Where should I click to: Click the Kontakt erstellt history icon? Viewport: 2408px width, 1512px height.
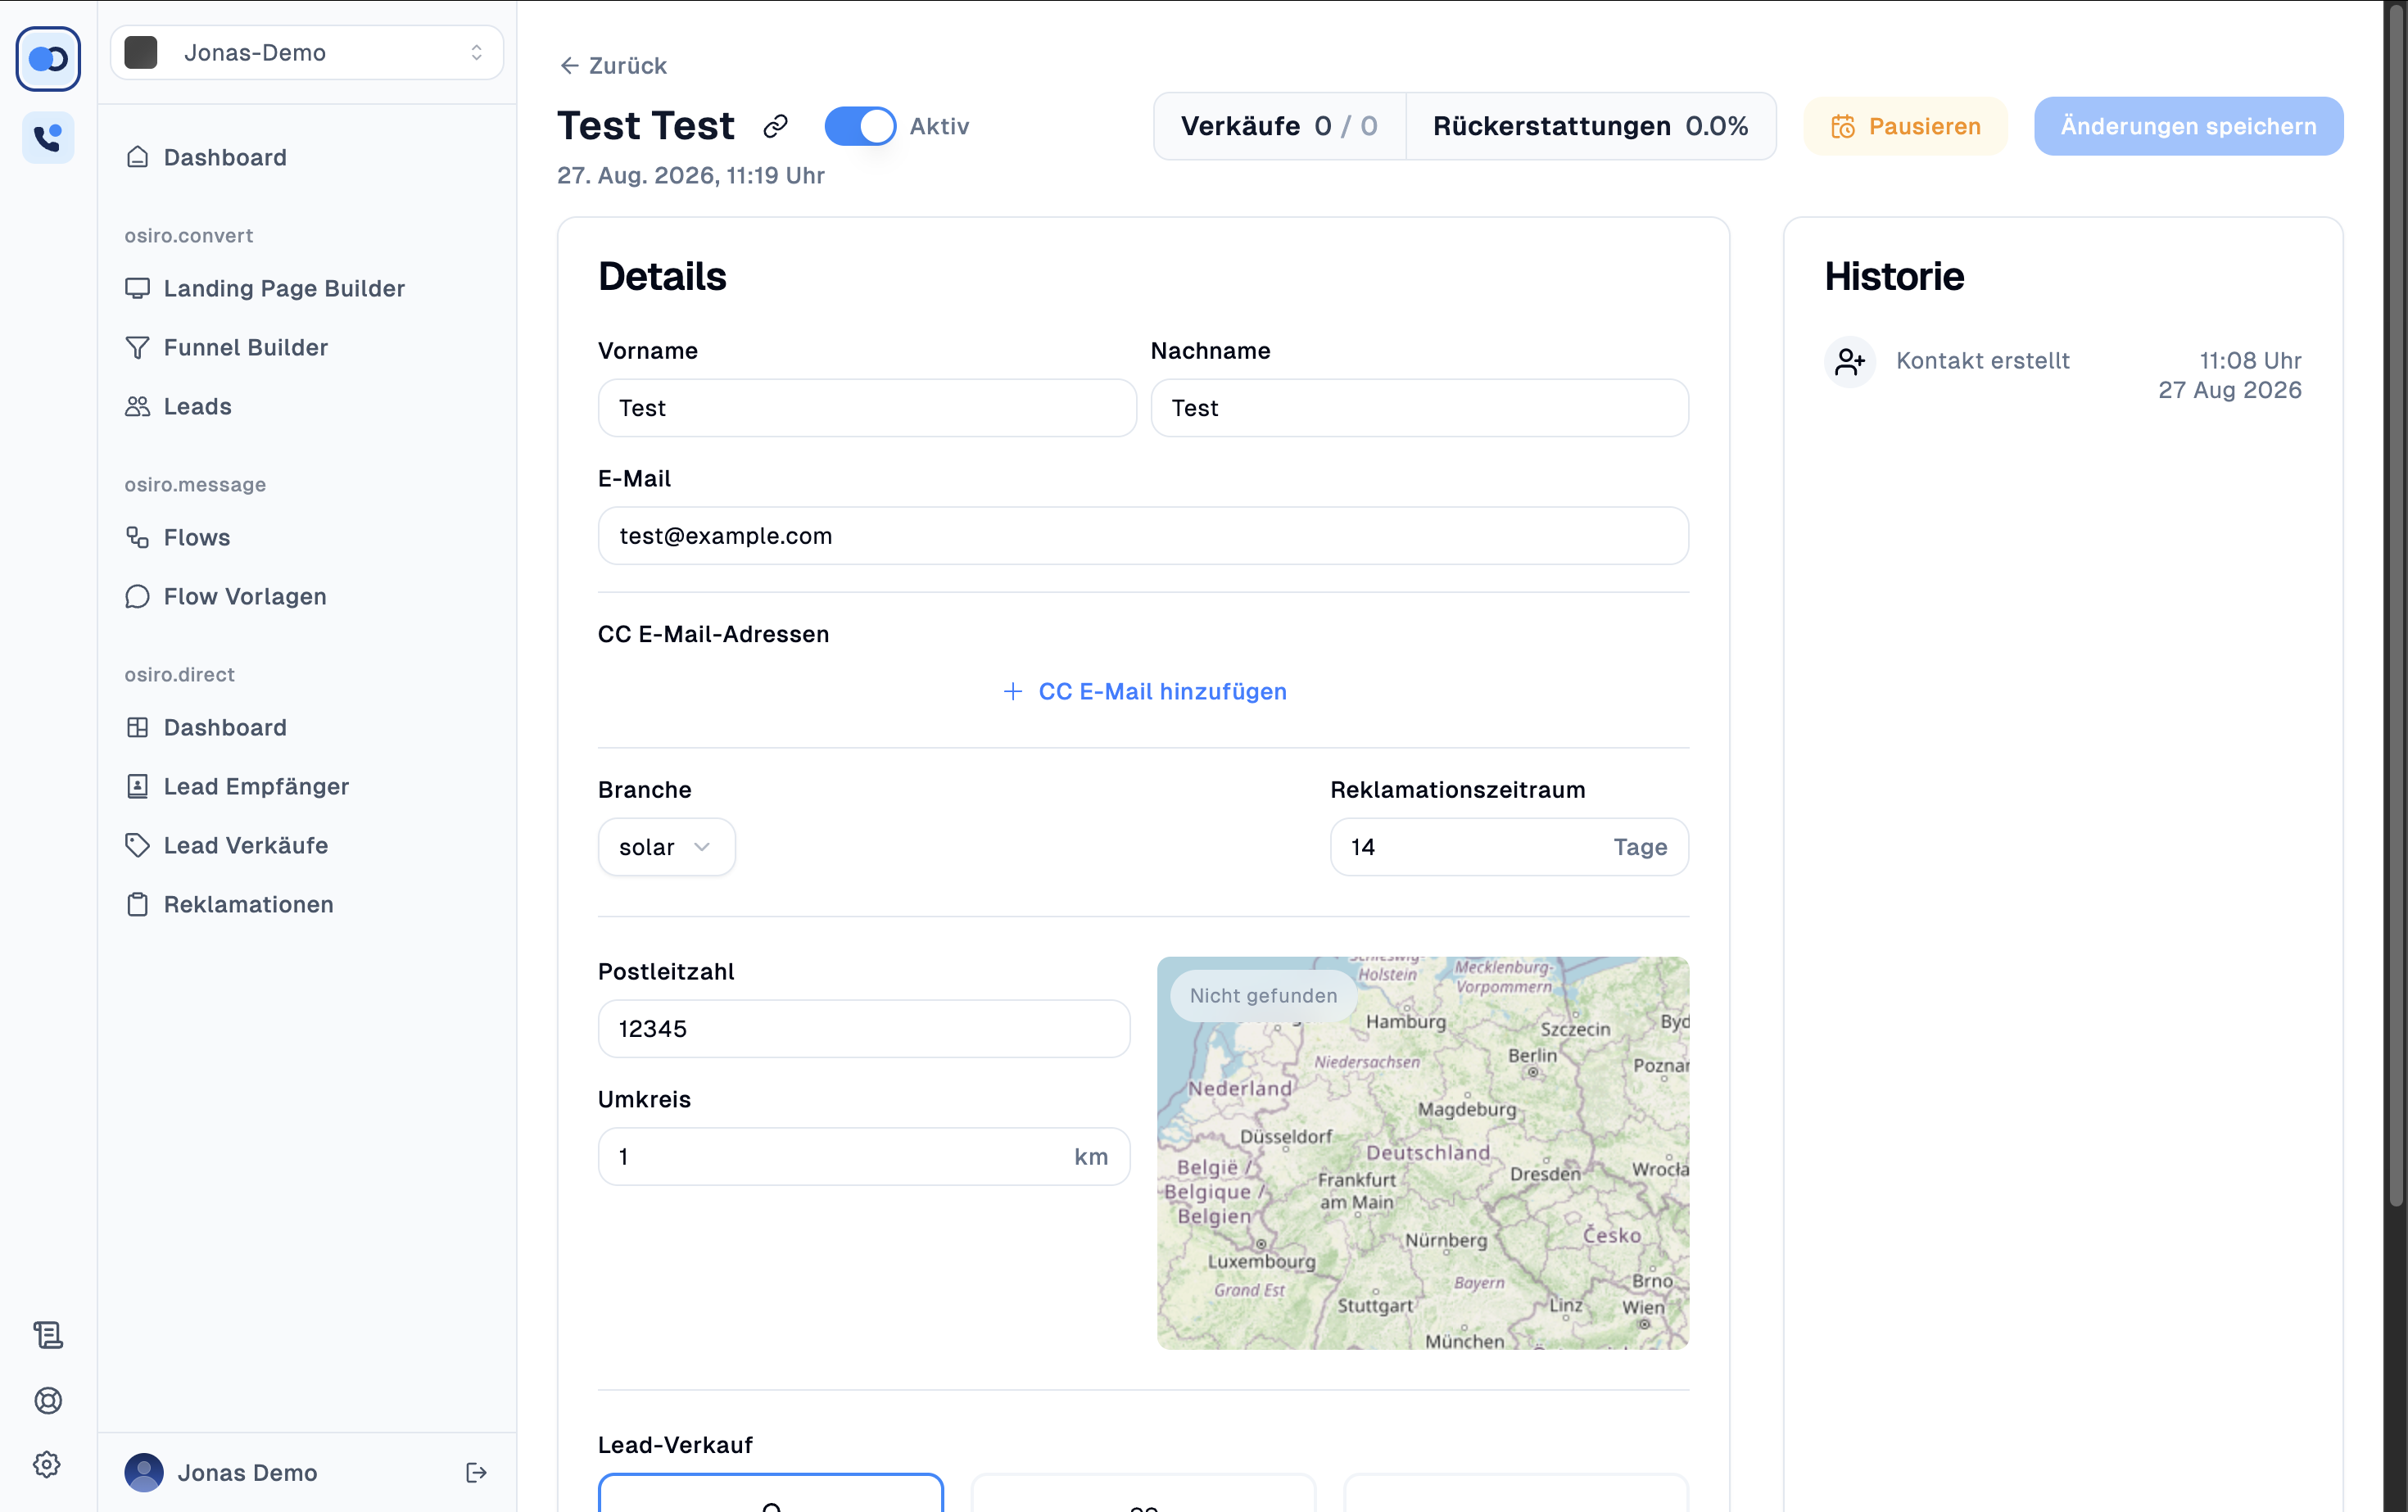click(x=1850, y=361)
